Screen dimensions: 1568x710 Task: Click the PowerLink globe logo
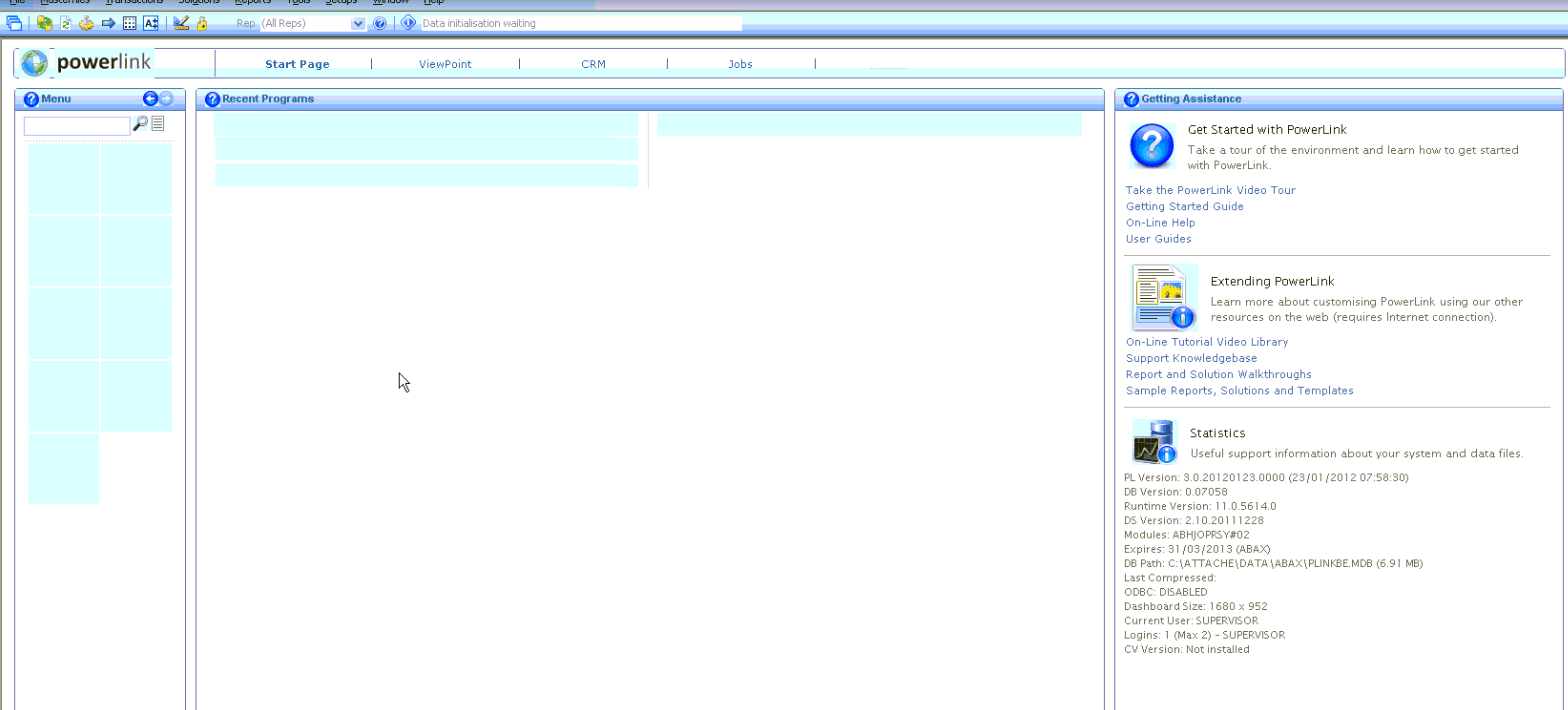click(x=34, y=63)
